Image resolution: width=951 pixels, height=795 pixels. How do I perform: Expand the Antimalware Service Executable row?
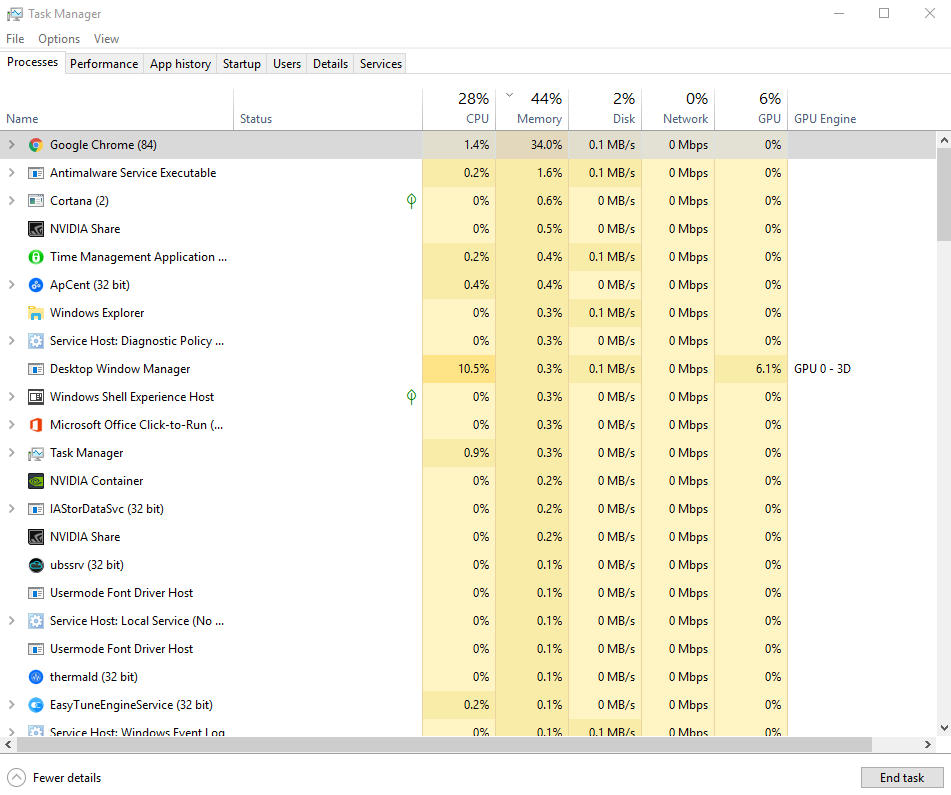[11, 173]
